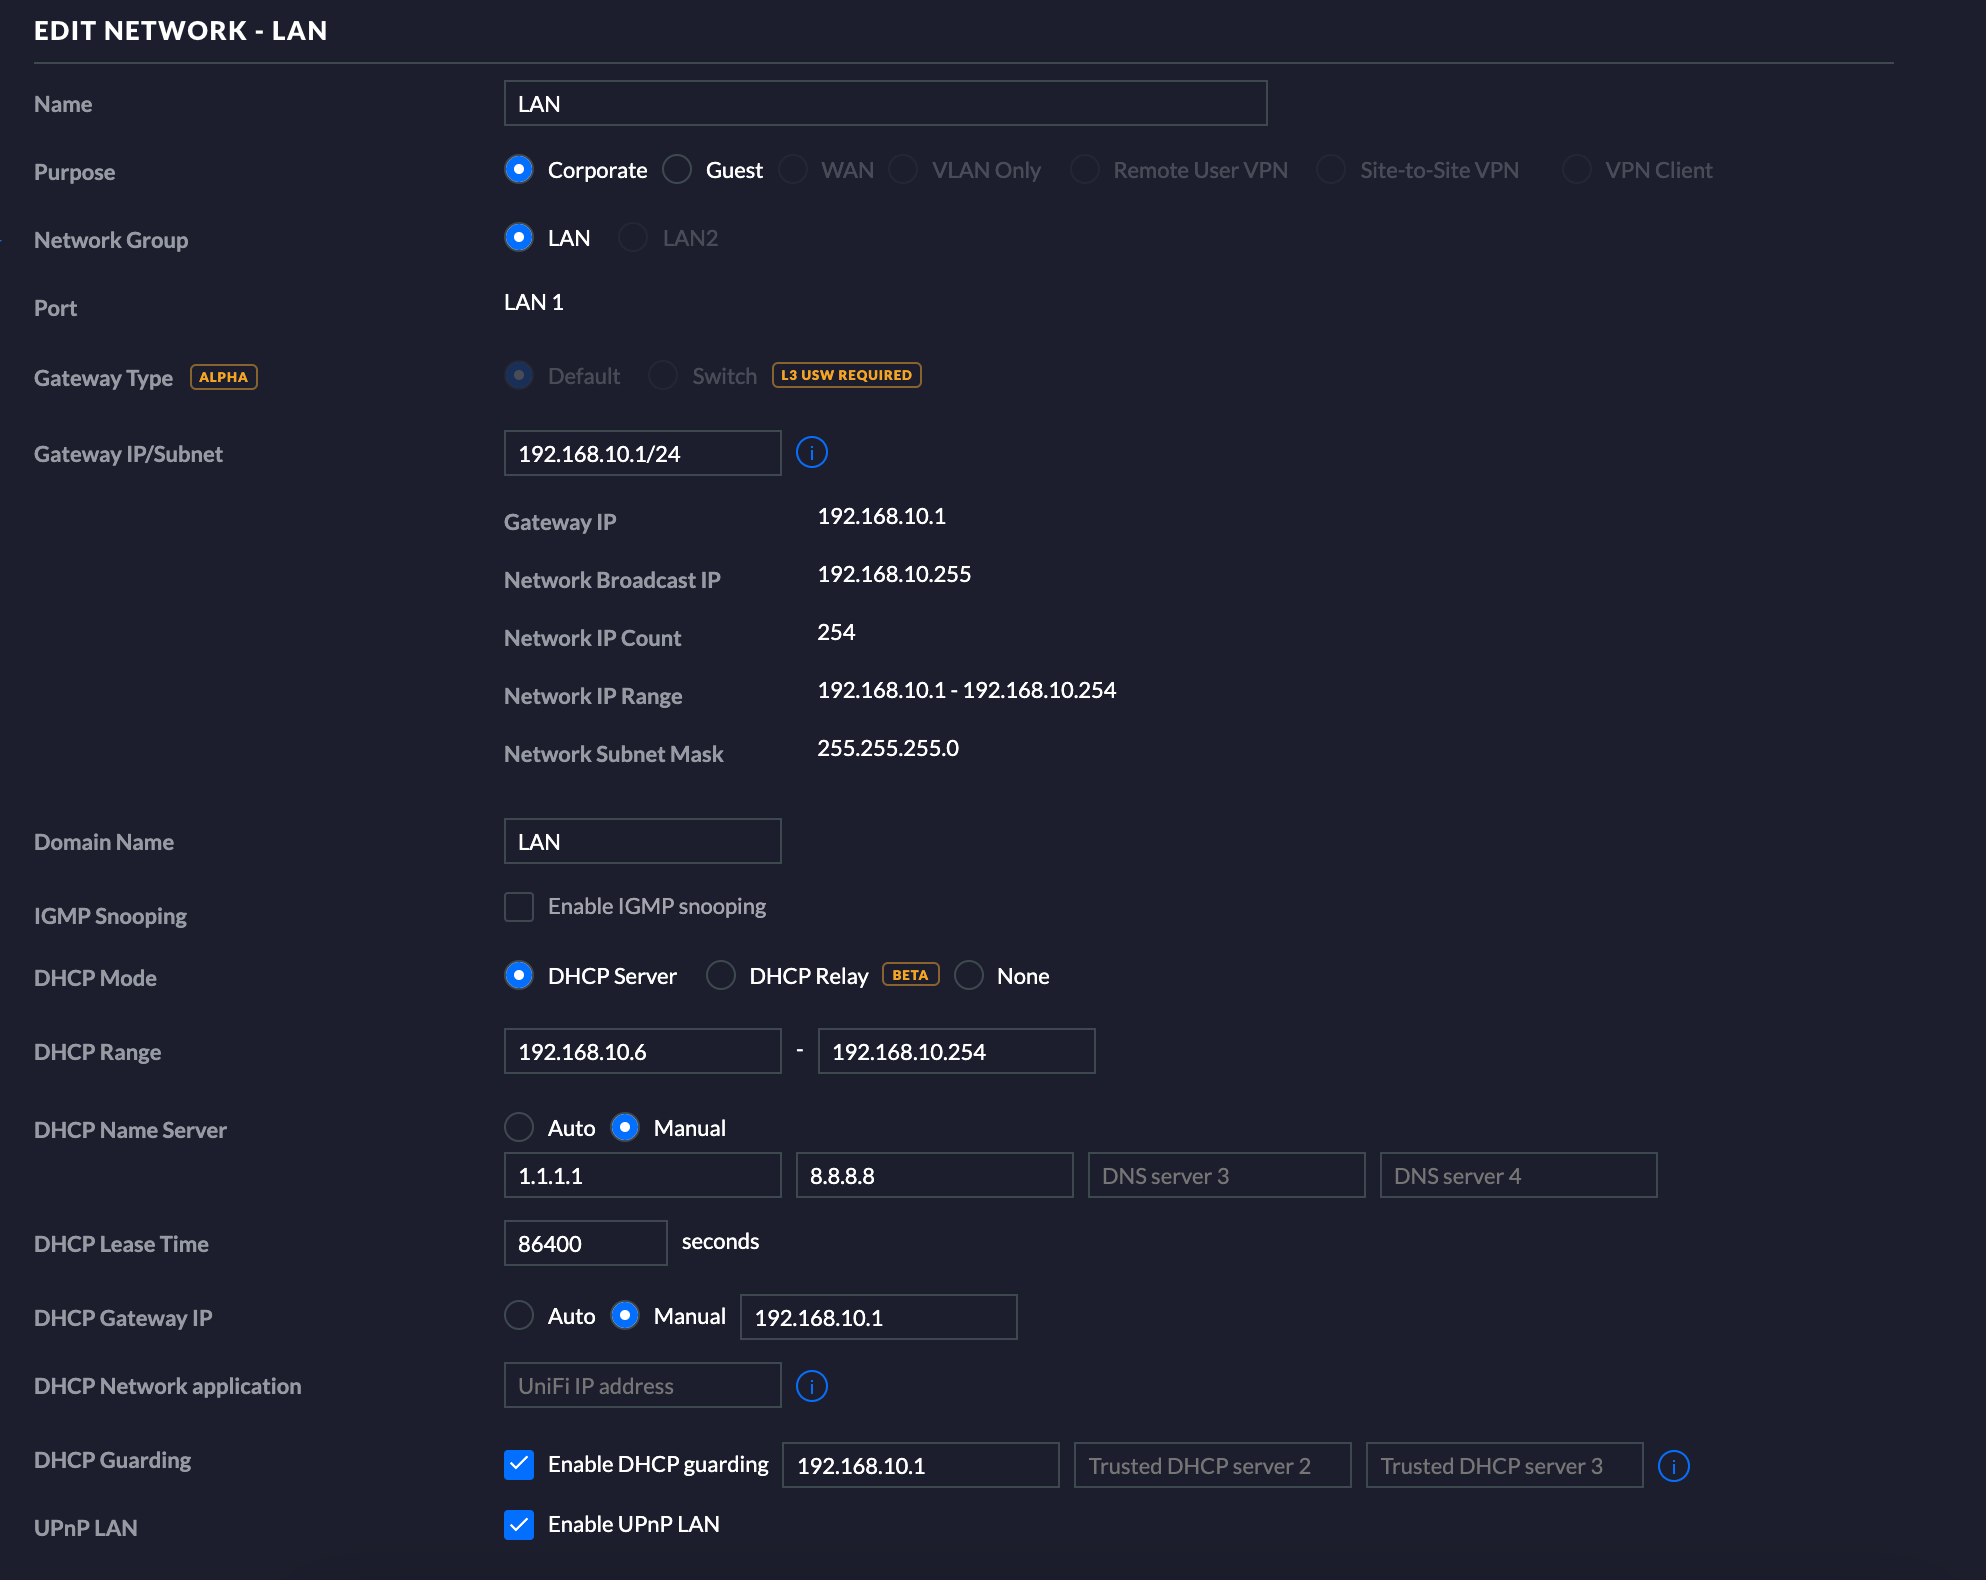Uncheck Enable UPnP LAN
The image size is (1986, 1580).
519,1525
